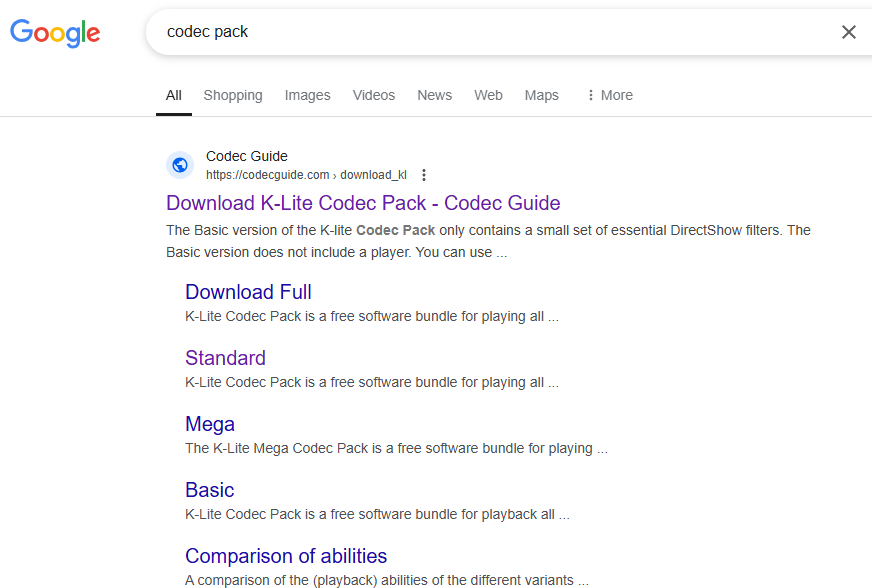The width and height of the screenshot is (872, 588).
Task: Open the Basic sitelink
Action: click(x=210, y=490)
